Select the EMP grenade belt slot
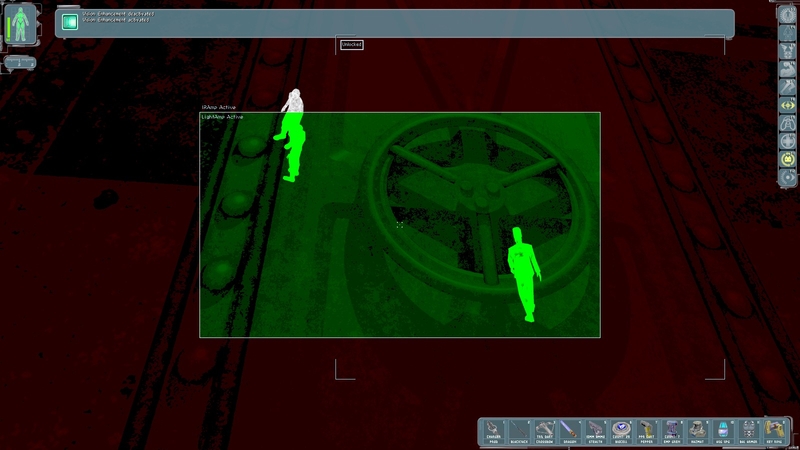800x450 pixels. [672, 432]
